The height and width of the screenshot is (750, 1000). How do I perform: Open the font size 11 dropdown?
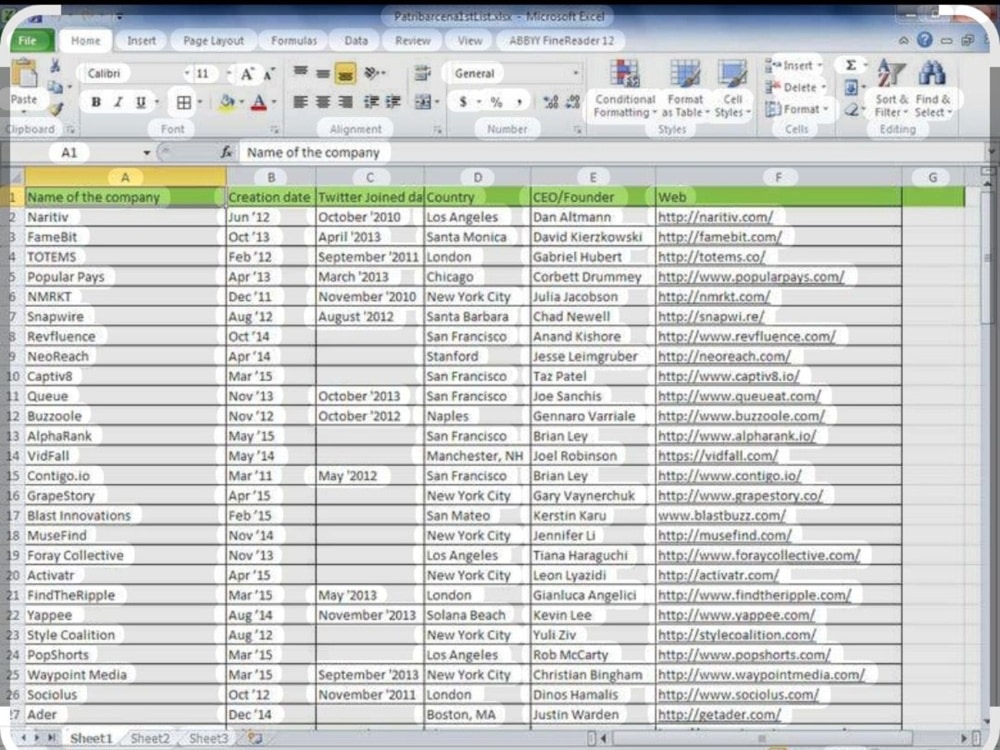click(x=229, y=73)
